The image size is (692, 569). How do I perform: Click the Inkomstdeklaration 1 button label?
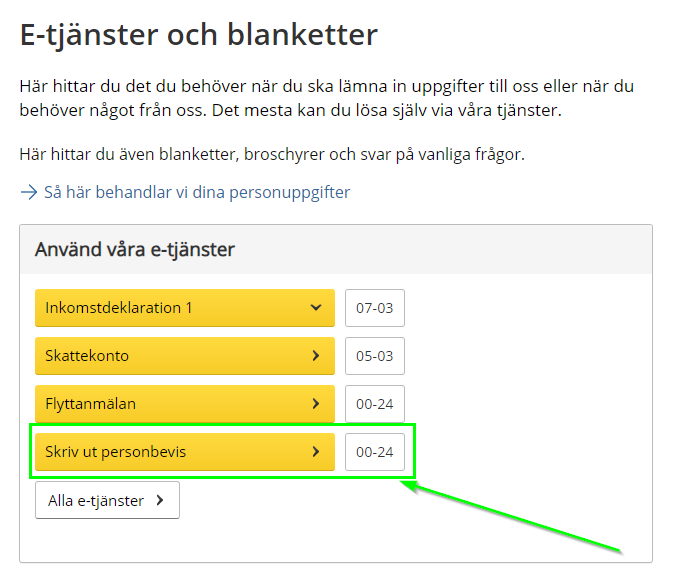tap(120, 308)
